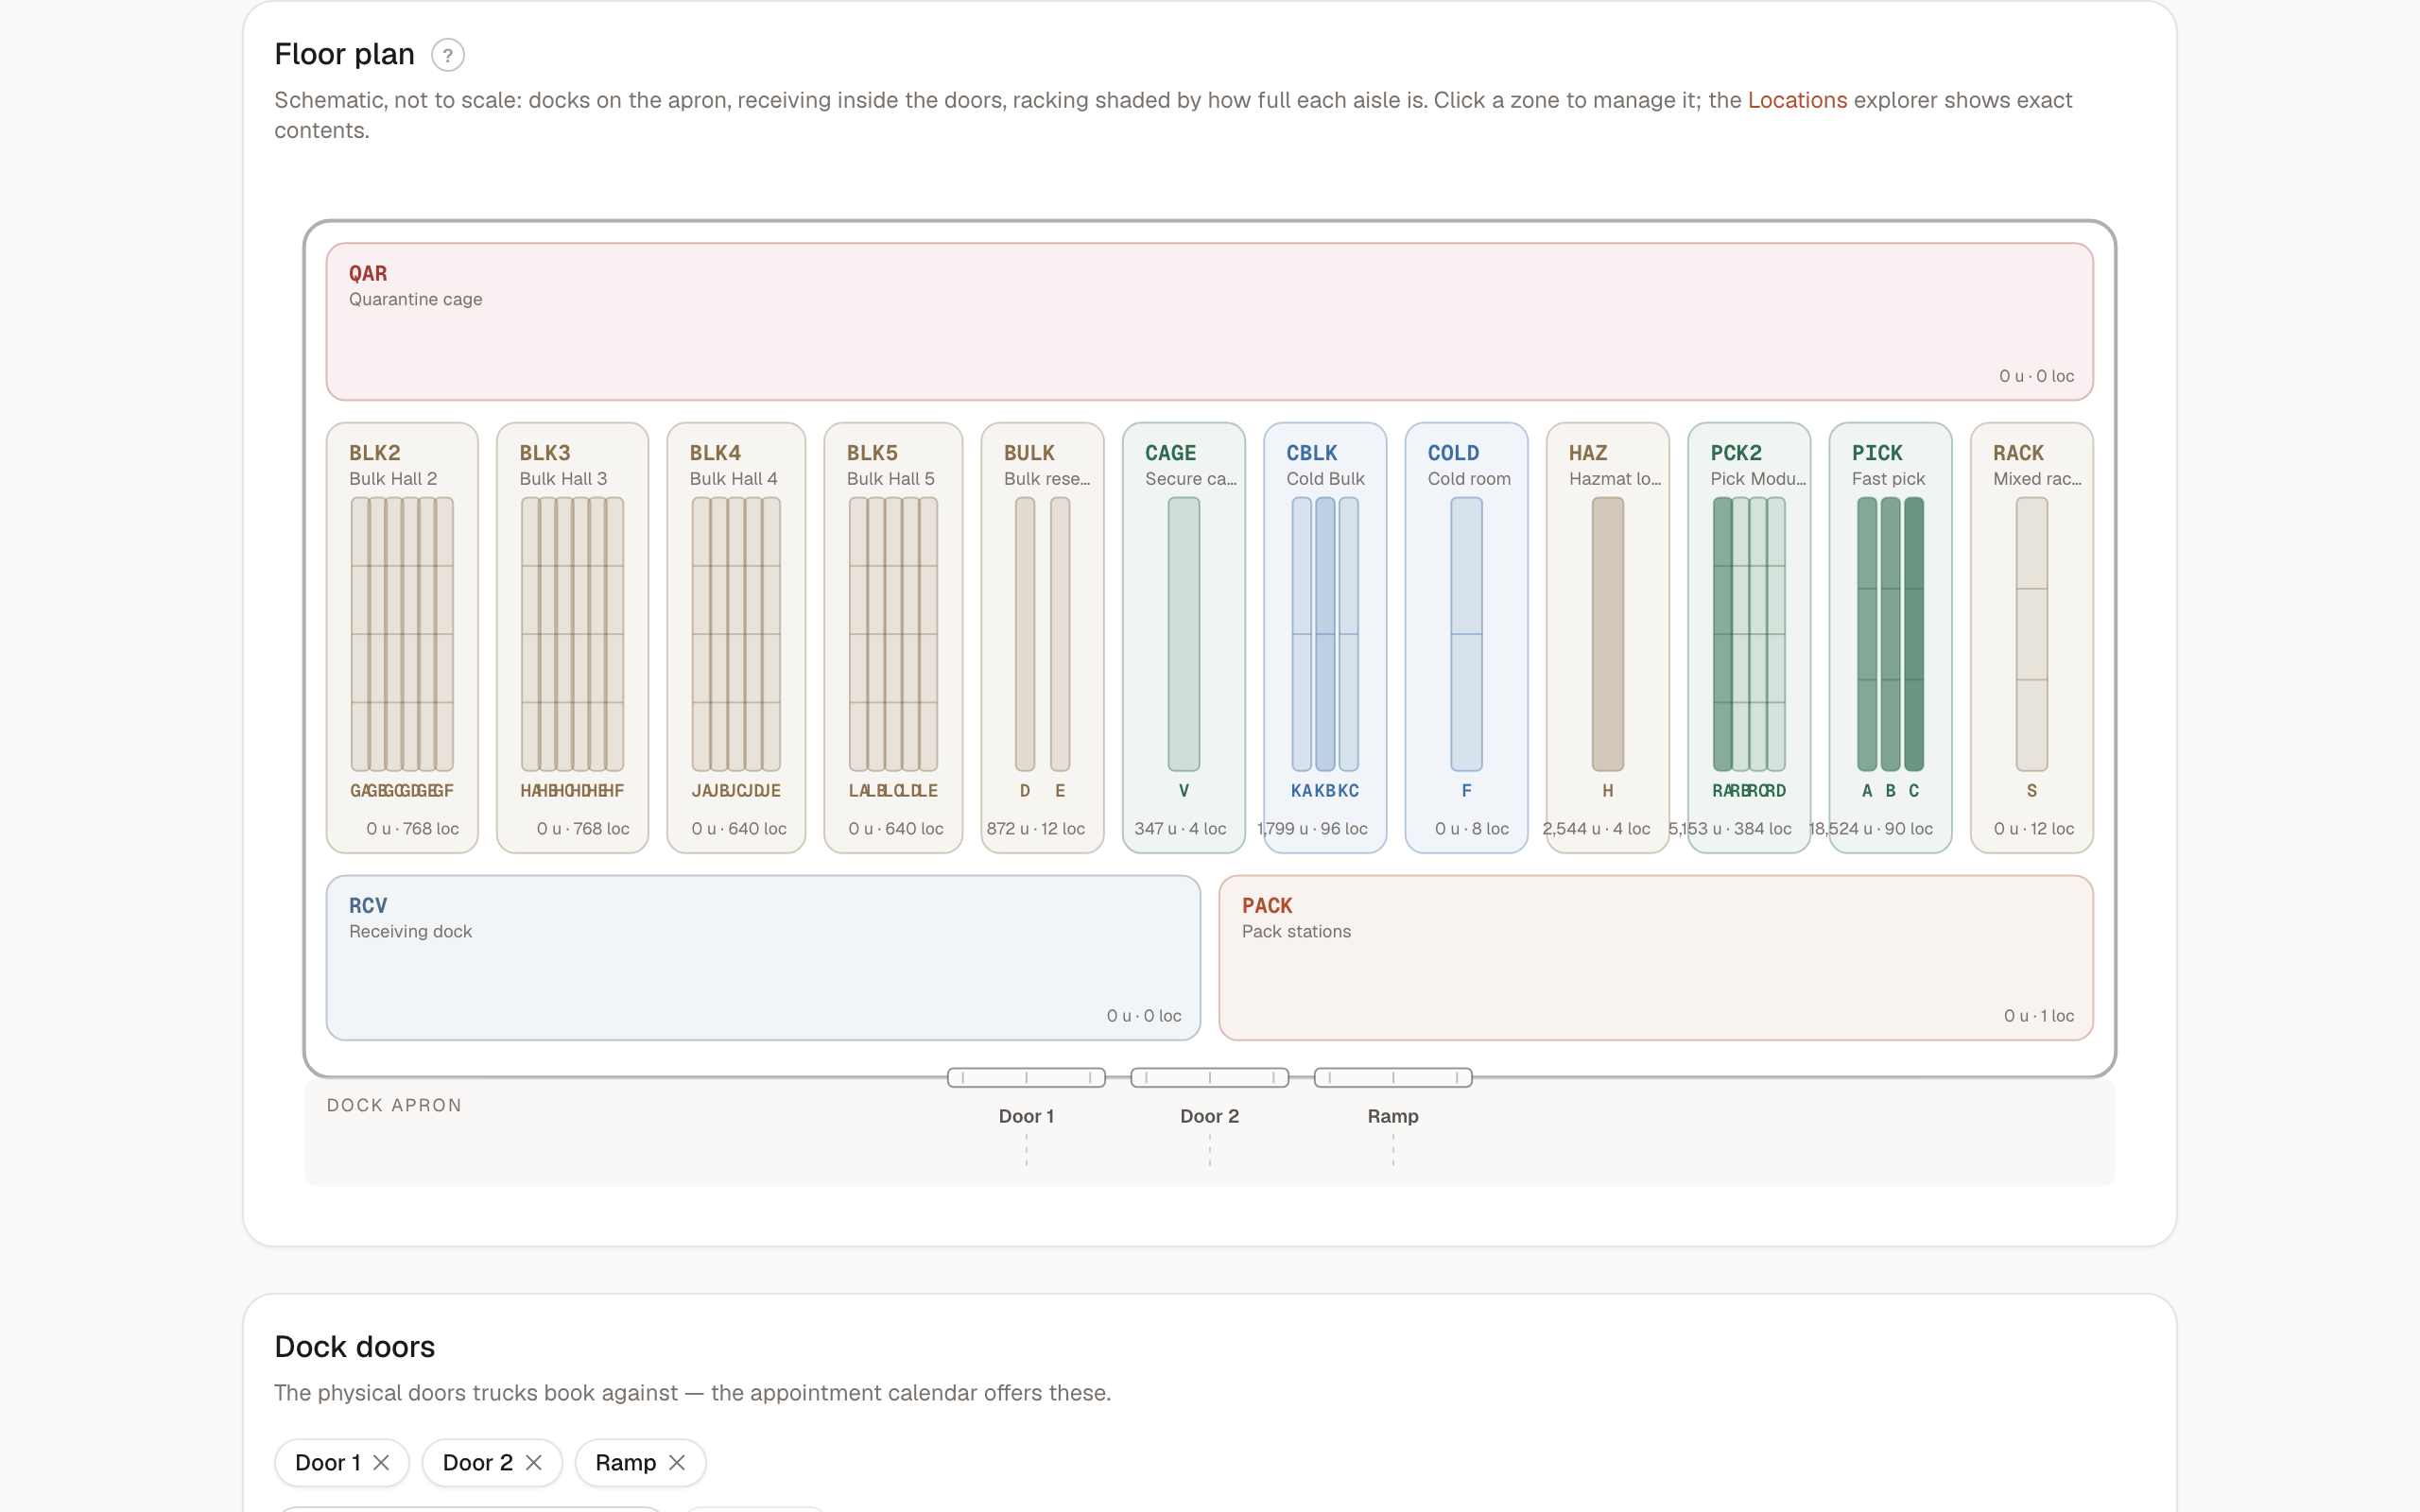Click aisle V bar in CAGE

1184,634
